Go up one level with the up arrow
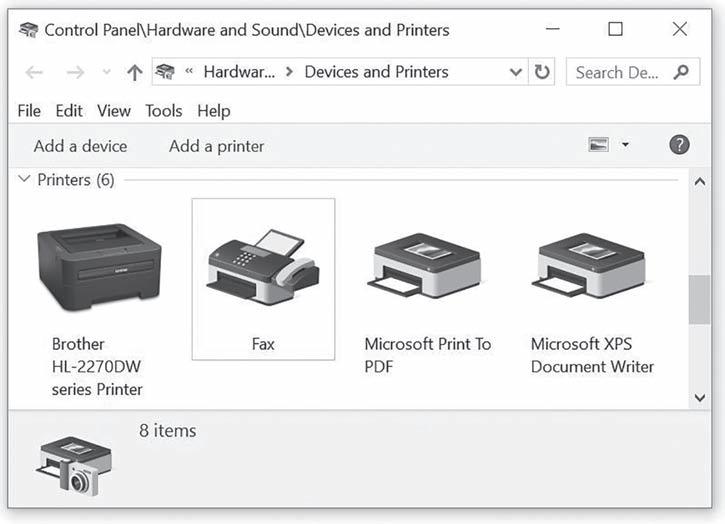Image resolution: width=725 pixels, height=524 pixels. [135, 72]
